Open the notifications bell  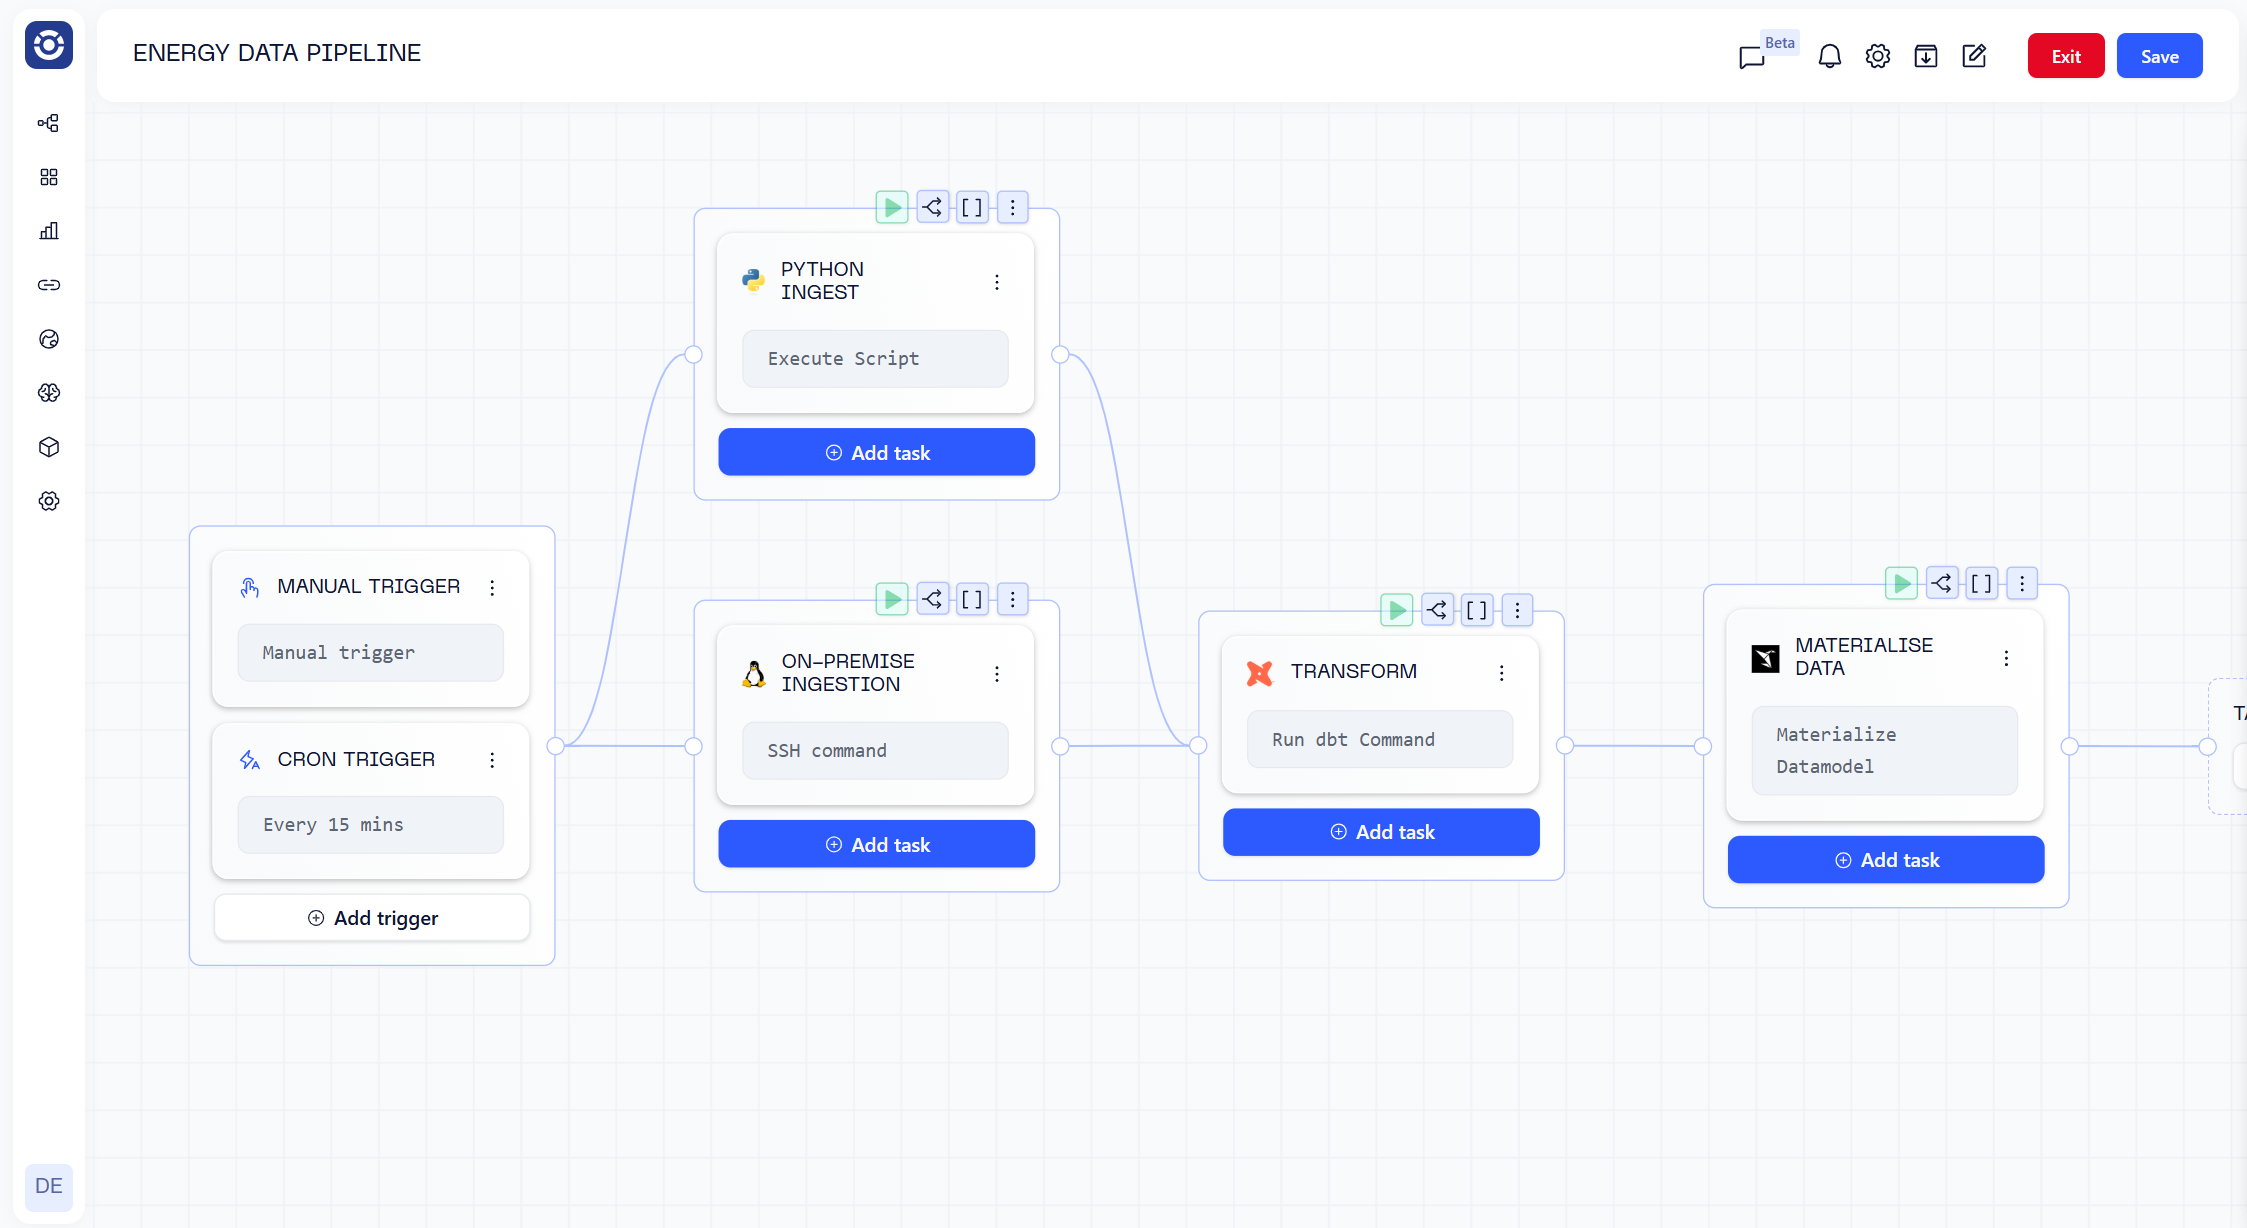tap(1829, 57)
